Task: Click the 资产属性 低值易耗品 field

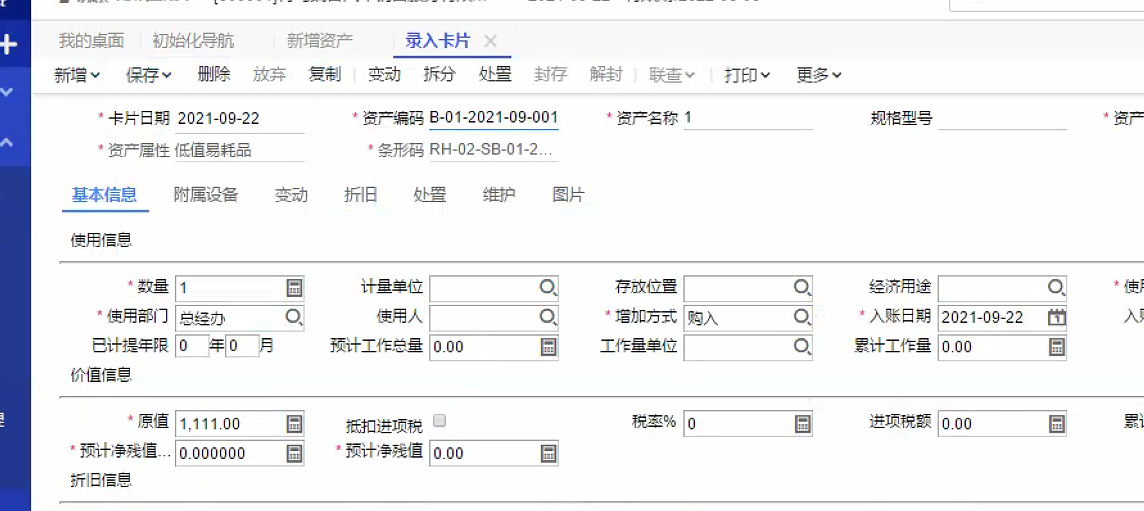Action: click(x=239, y=150)
